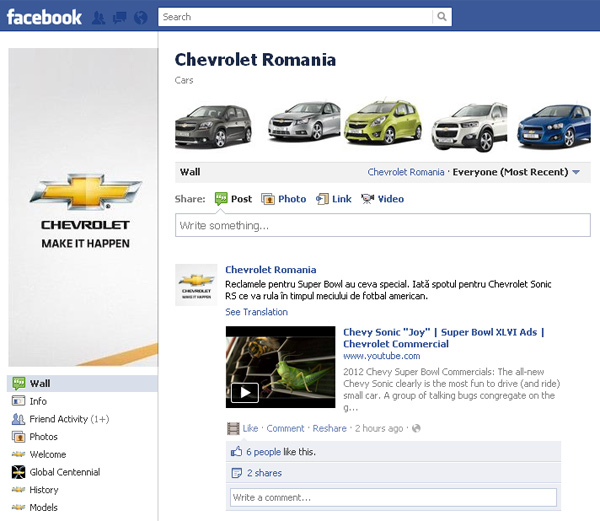Select Video in the Share options
The width and height of the screenshot is (600, 521).
tap(382, 199)
